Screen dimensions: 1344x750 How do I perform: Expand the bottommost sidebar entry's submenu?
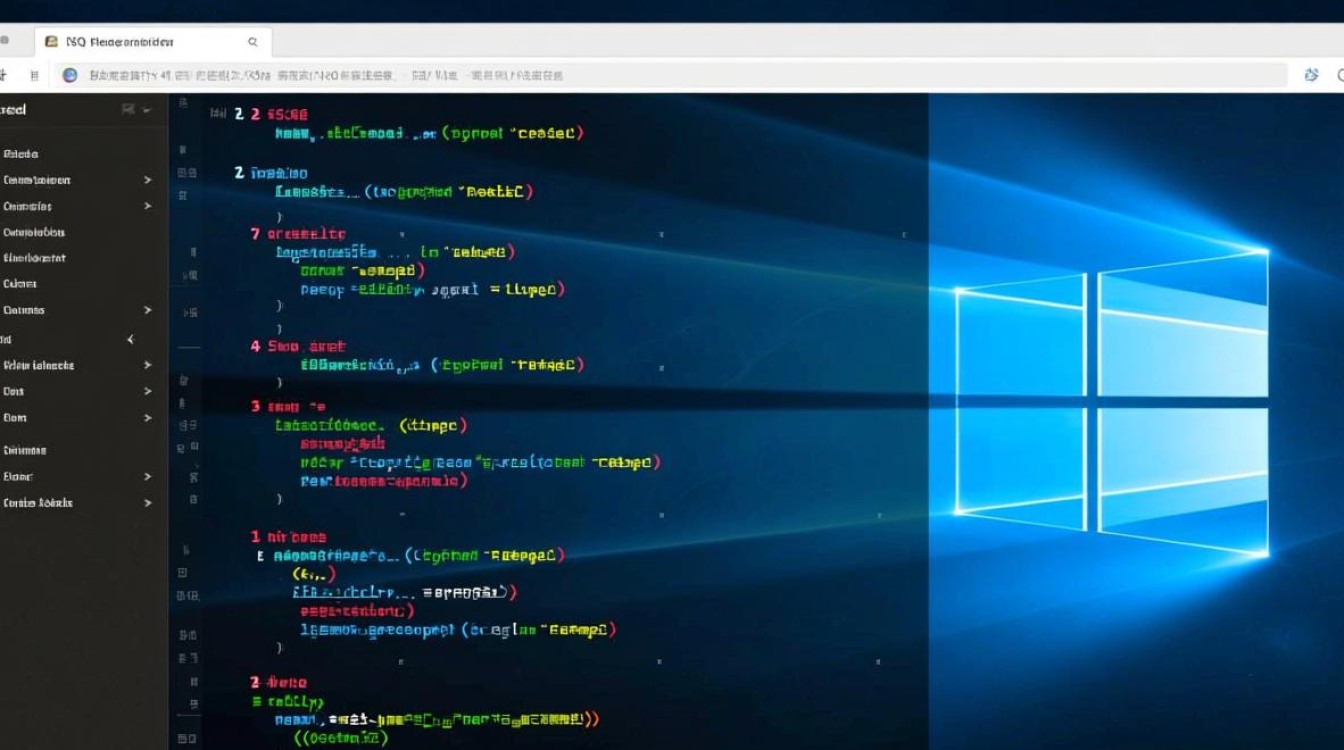pos(145,503)
